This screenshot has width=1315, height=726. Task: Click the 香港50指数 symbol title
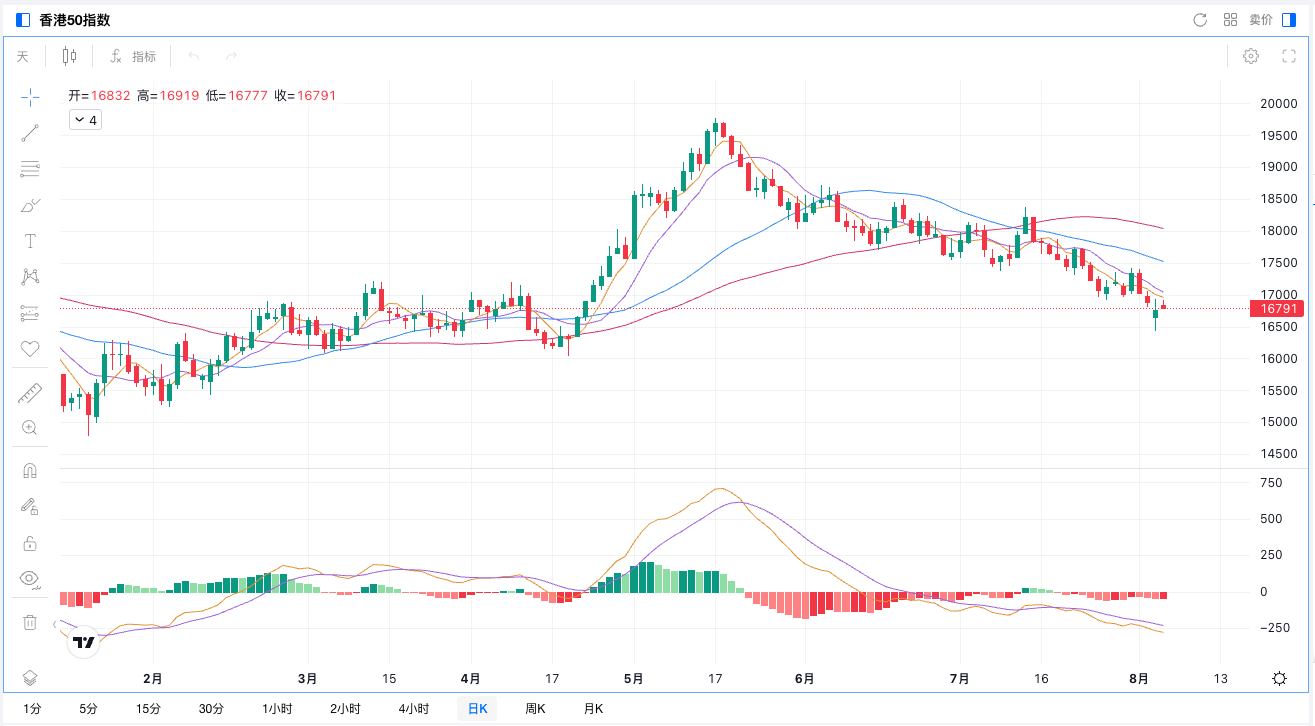[75, 20]
